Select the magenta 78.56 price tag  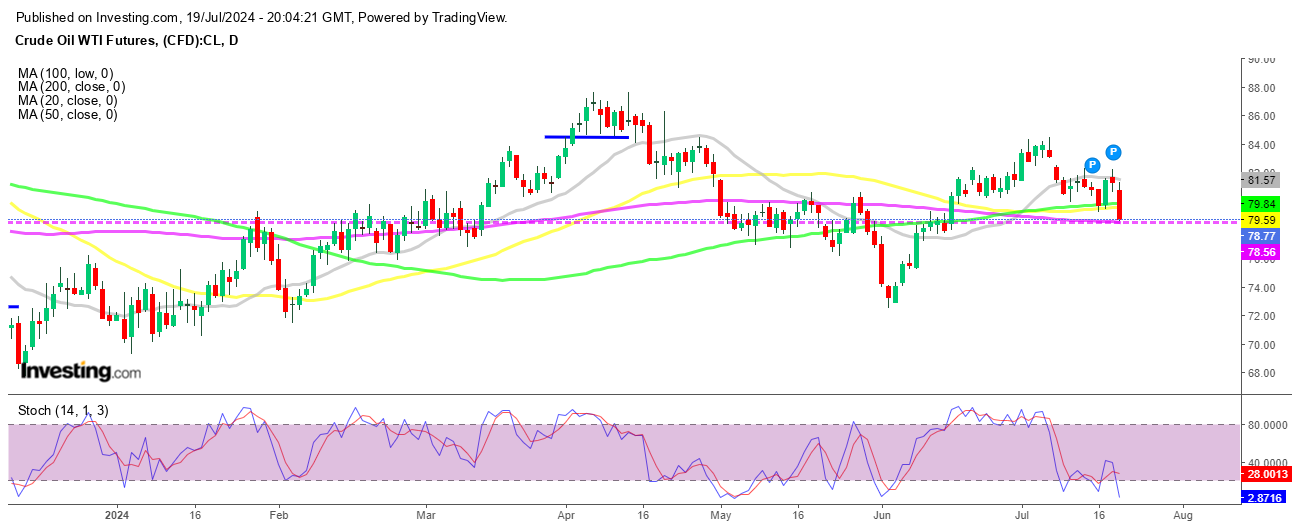pos(1262,253)
